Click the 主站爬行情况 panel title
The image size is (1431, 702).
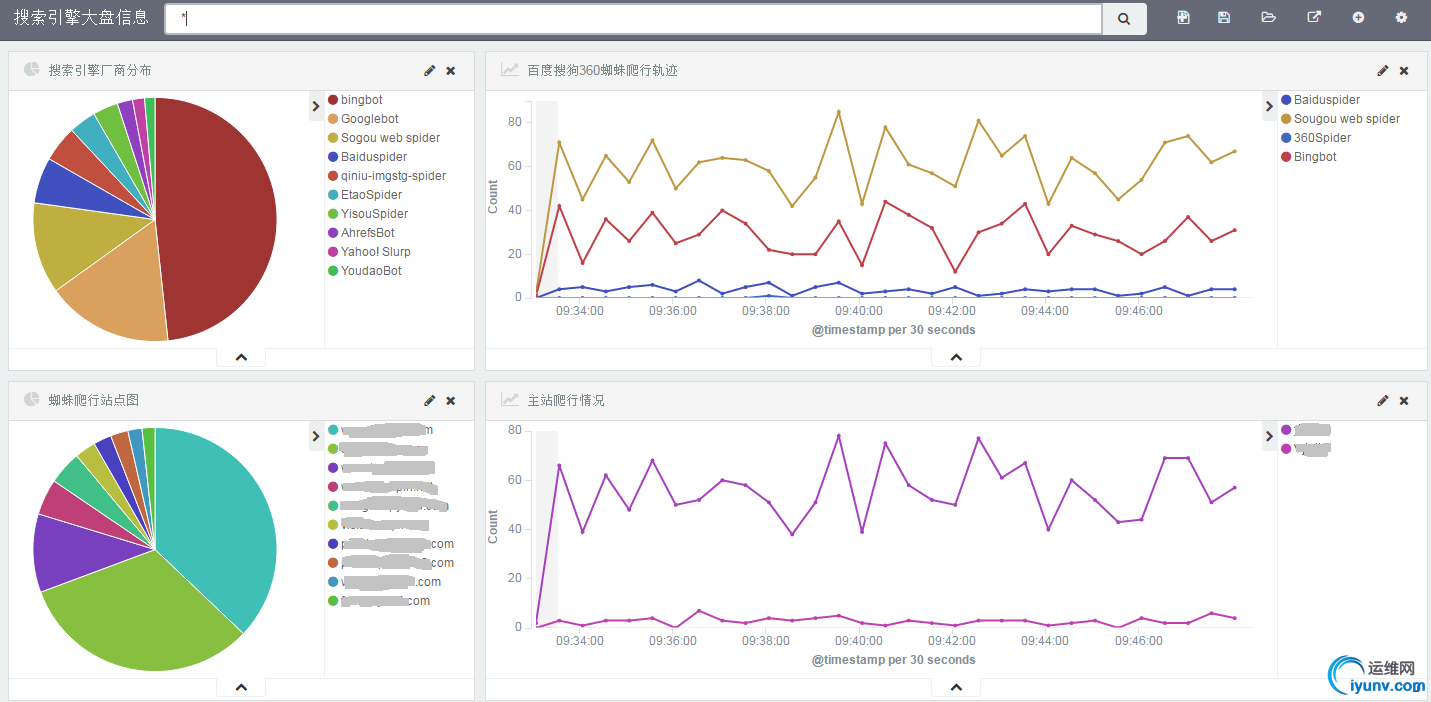(x=565, y=400)
